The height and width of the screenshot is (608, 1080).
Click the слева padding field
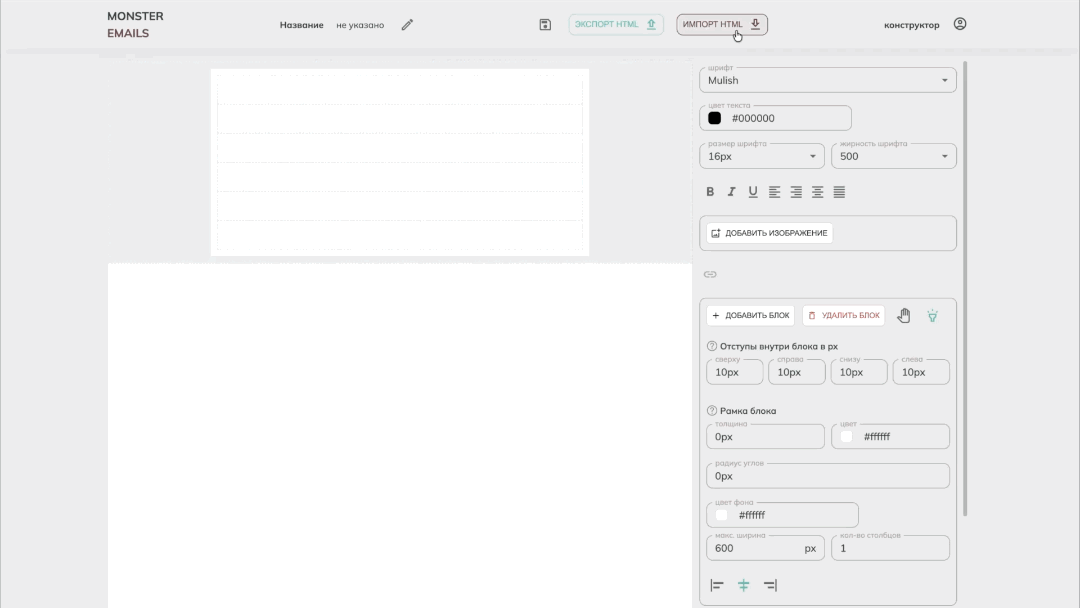point(921,372)
